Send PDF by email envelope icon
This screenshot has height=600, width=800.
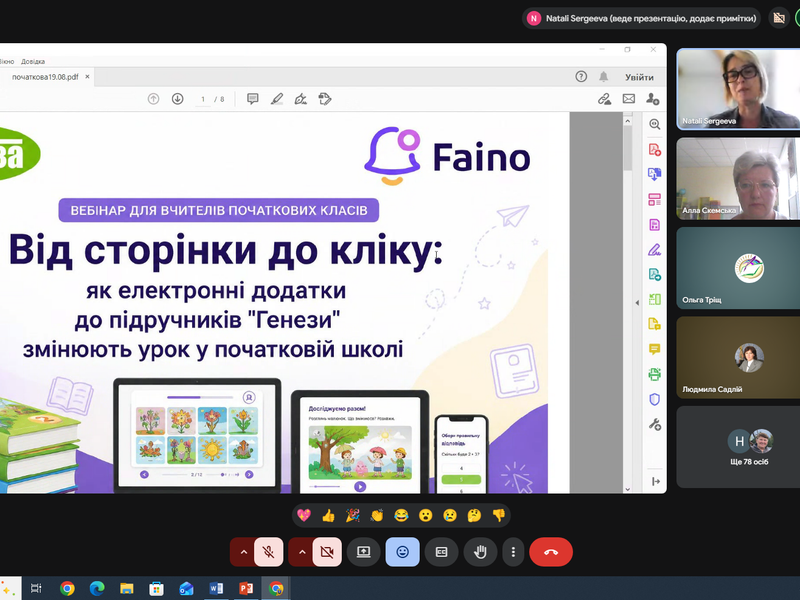point(629,99)
